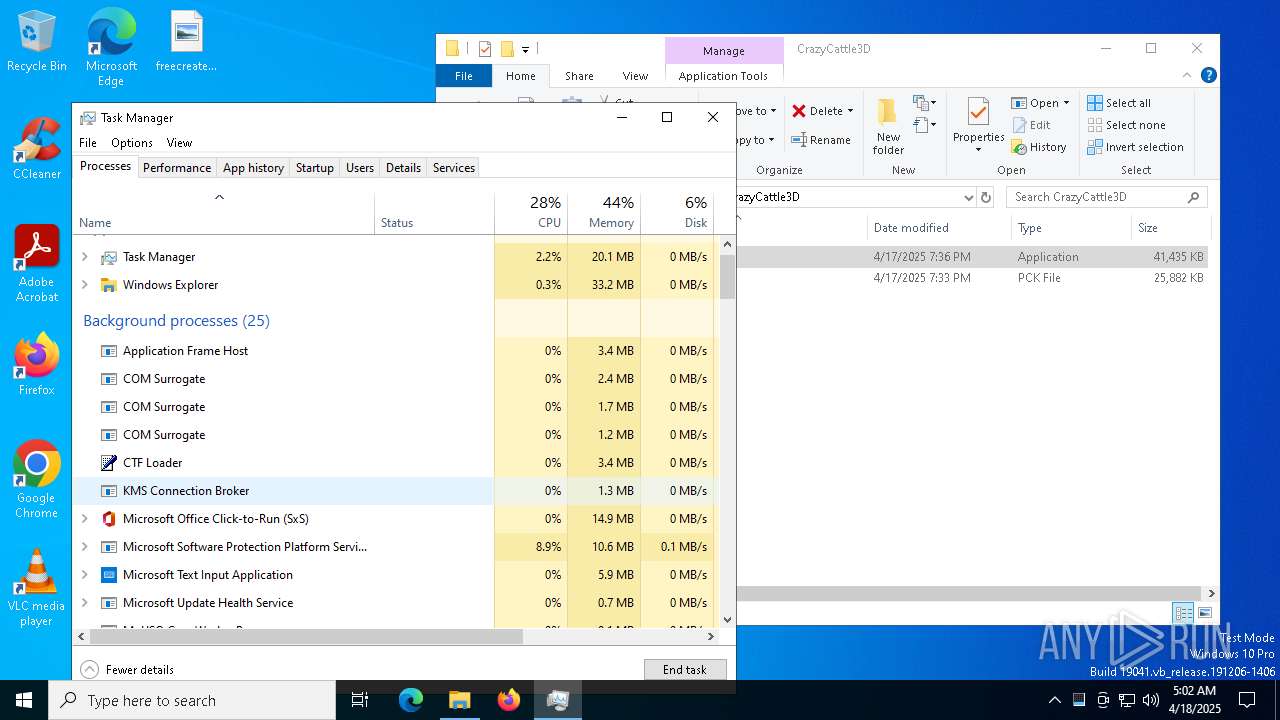Collapse the Explorer ribbon with chevron
1280x720 pixels.
pos(1188,75)
